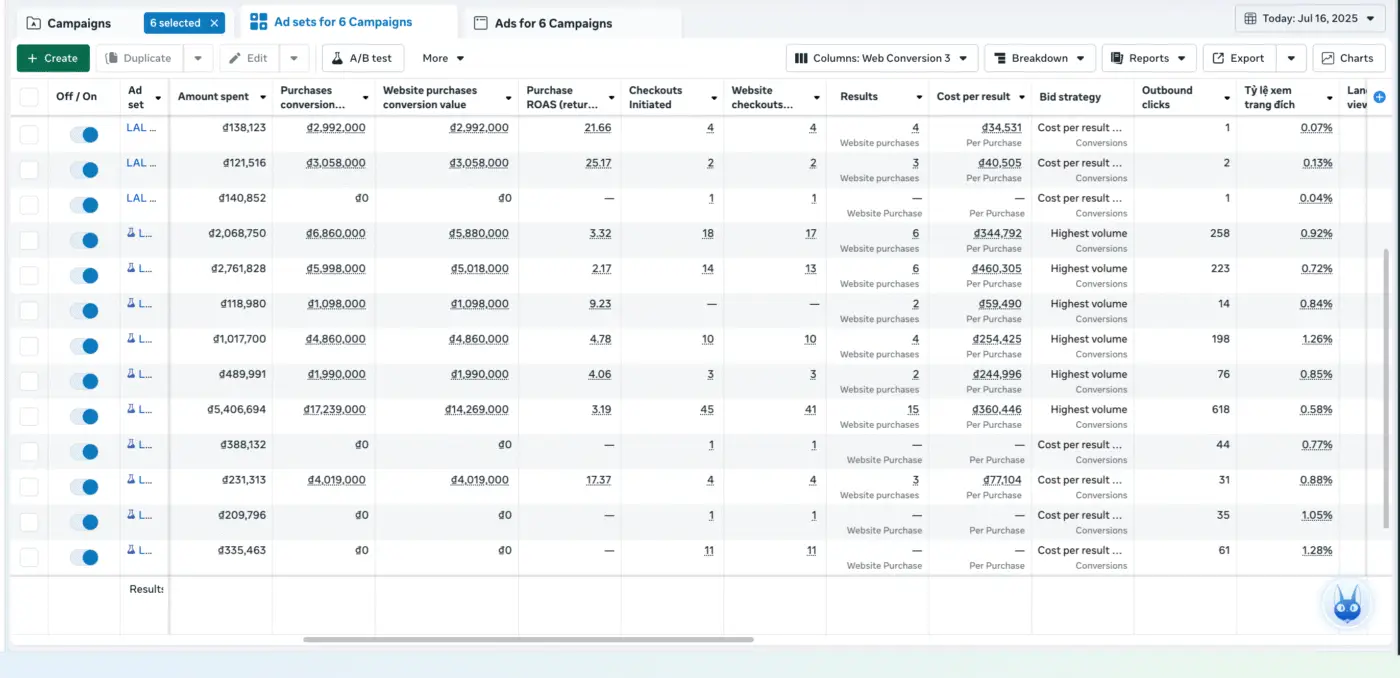
Task: Select the checkbox for the ₫2,068,750 row
Action: (29, 240)
